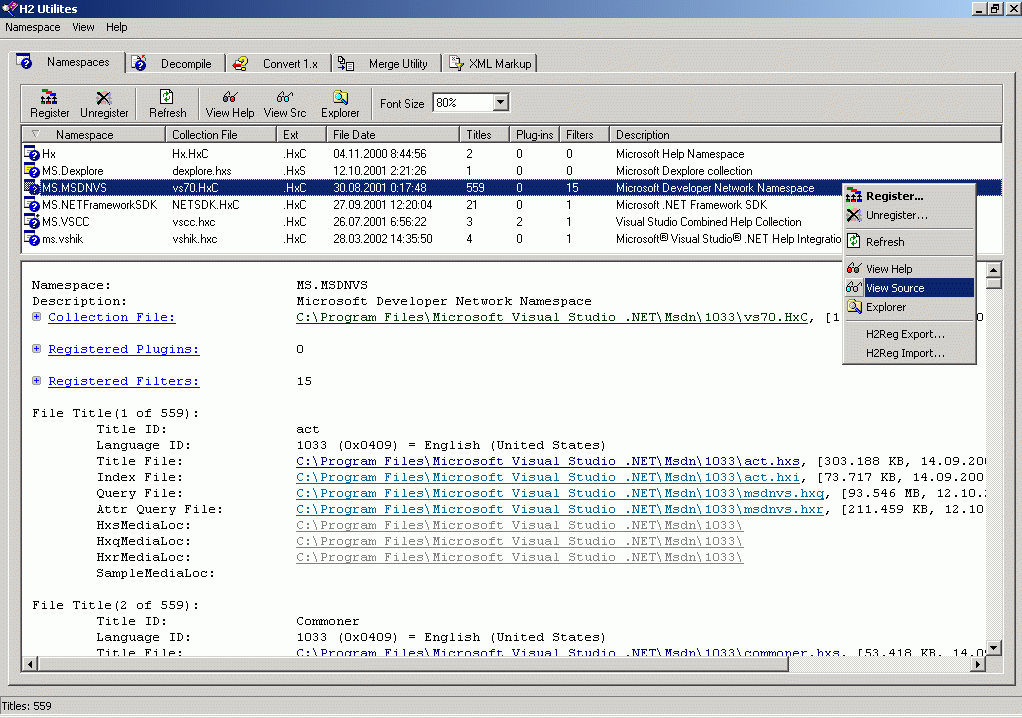
Task: Click the MS.NETFrameworkSDK row icon
Action: click(x=32, y=205)
